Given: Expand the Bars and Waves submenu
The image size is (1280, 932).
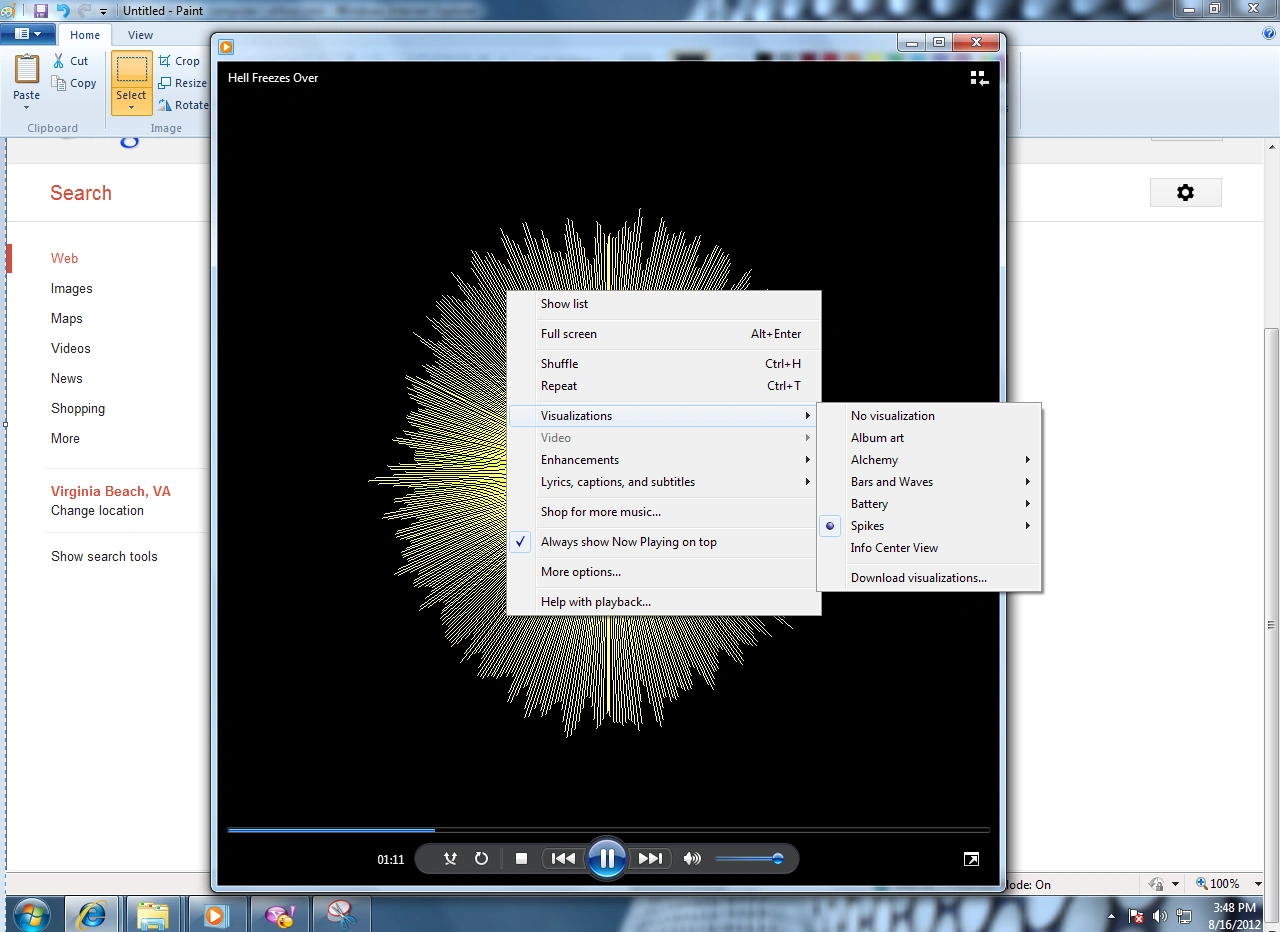Looking at the screenshot, I should [x=892, y=481].
